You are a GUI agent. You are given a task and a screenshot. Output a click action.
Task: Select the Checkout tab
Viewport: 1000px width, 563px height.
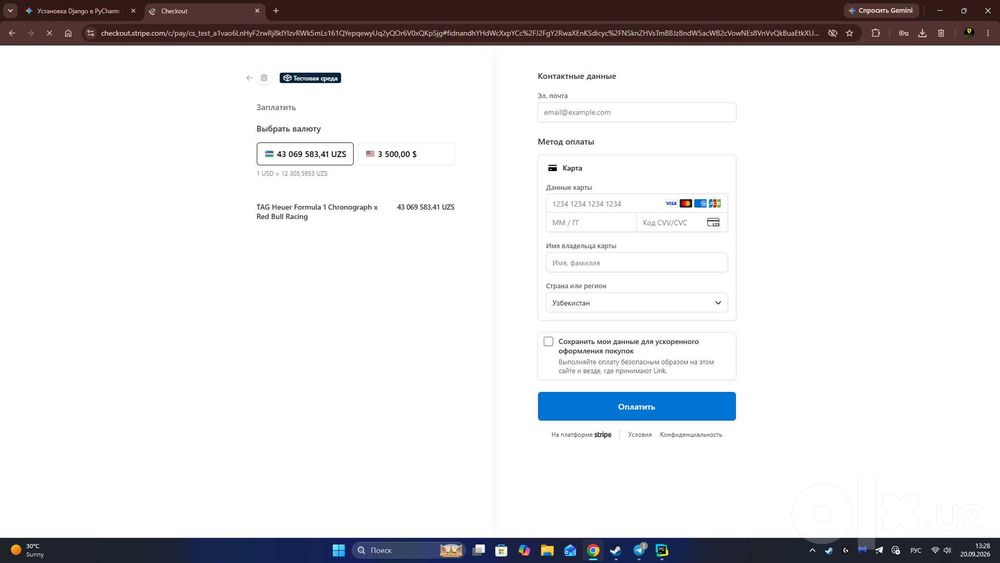pyautogui.click(x=199, y=11)
